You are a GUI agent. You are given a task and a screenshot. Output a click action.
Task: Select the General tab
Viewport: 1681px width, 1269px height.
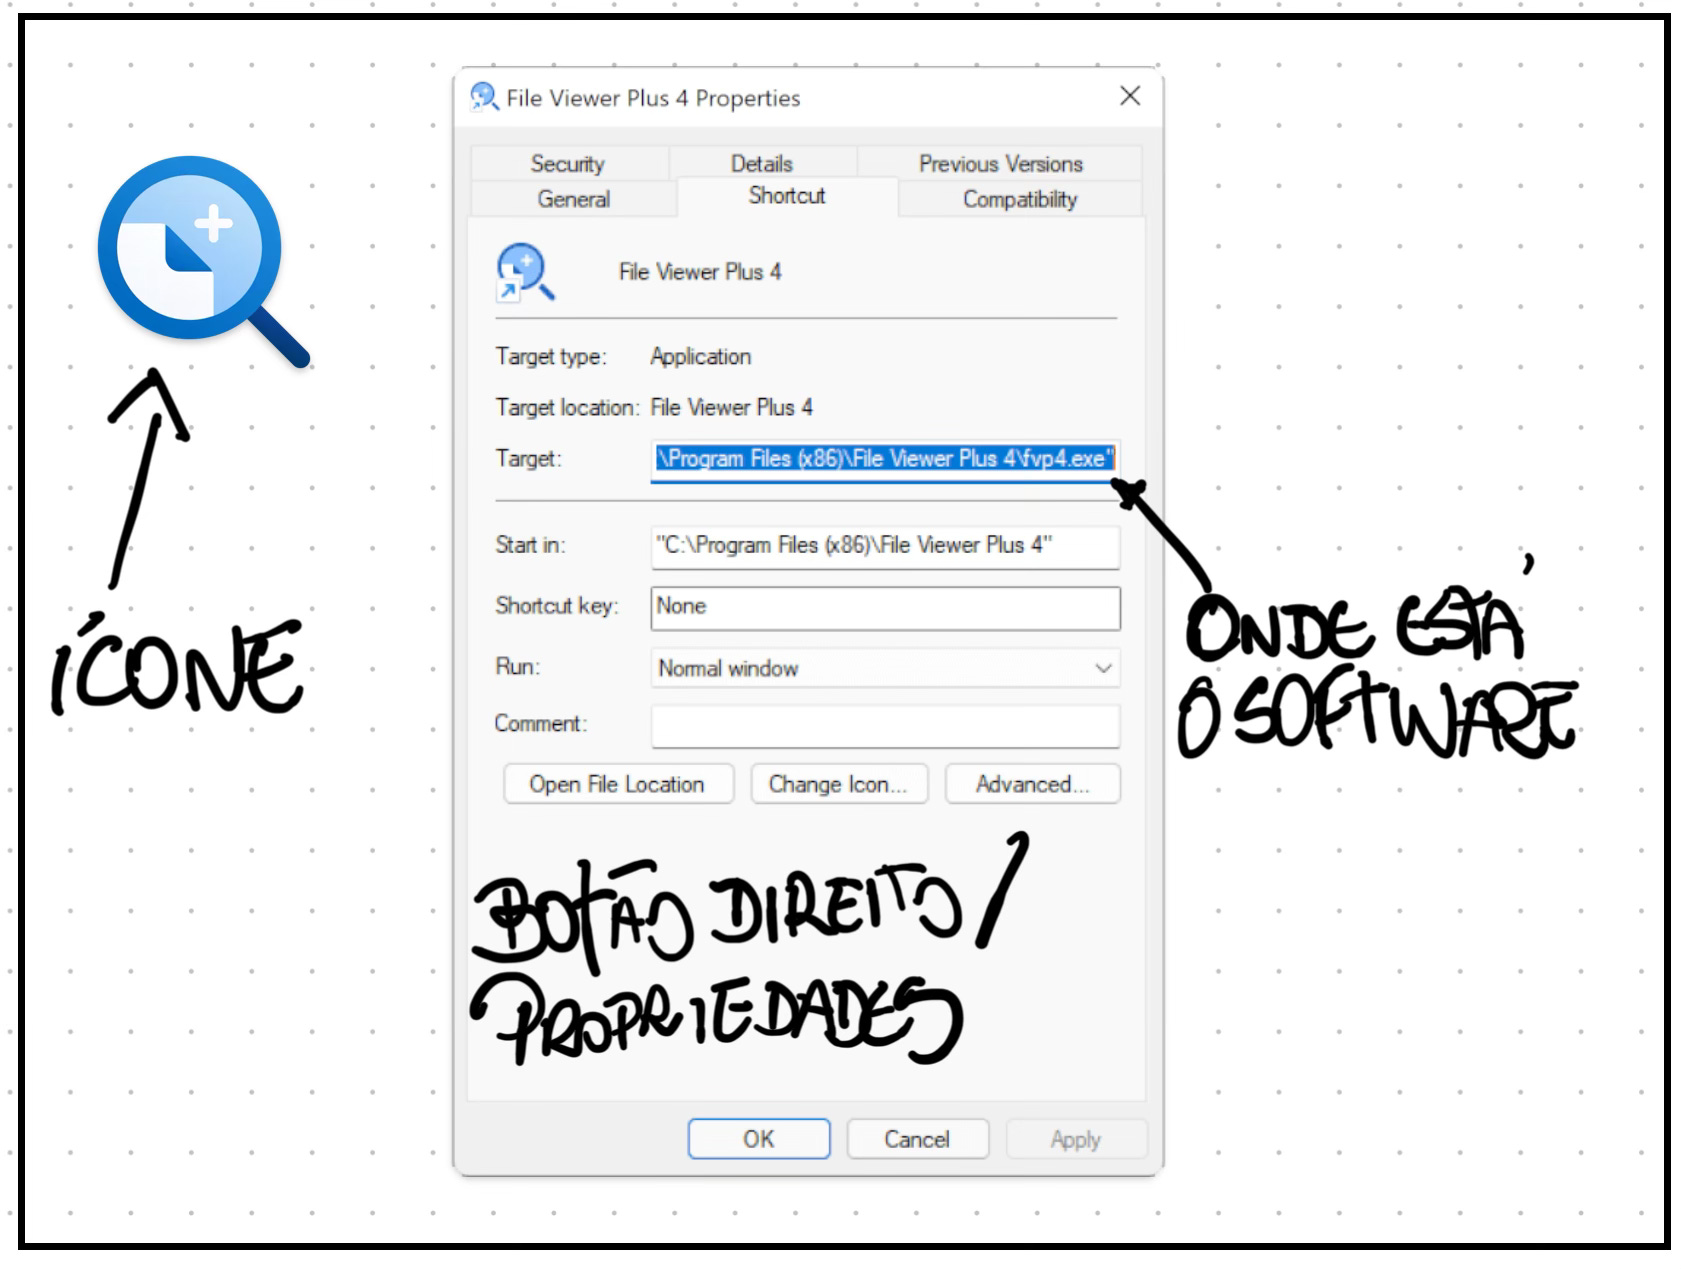(573, 199)
